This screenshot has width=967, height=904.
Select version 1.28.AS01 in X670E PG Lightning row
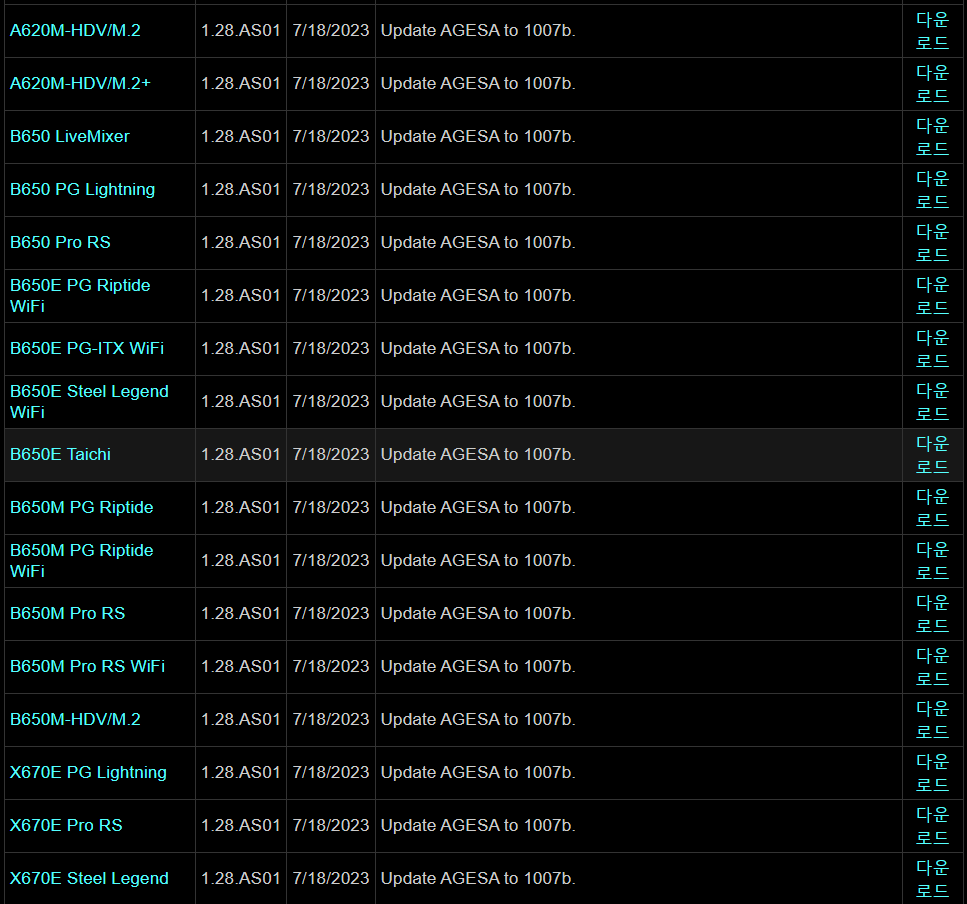[x=241, y=773]
